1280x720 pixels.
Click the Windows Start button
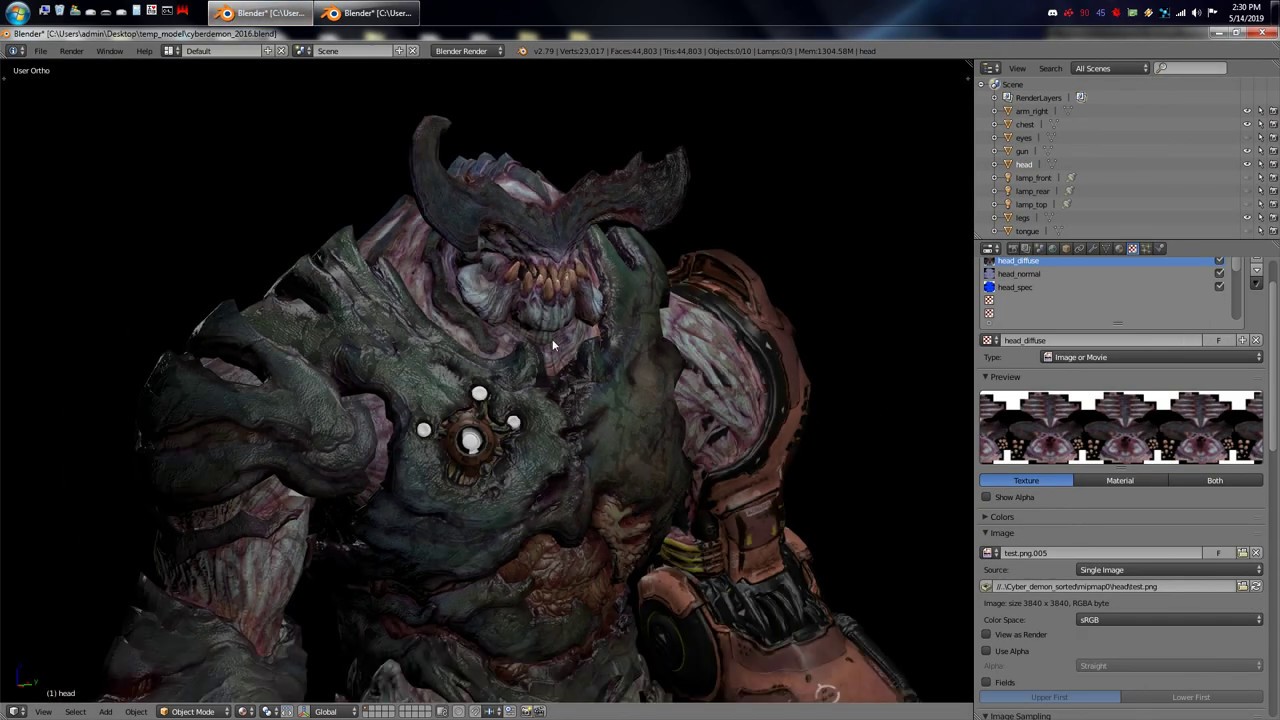tap(17, 13)
